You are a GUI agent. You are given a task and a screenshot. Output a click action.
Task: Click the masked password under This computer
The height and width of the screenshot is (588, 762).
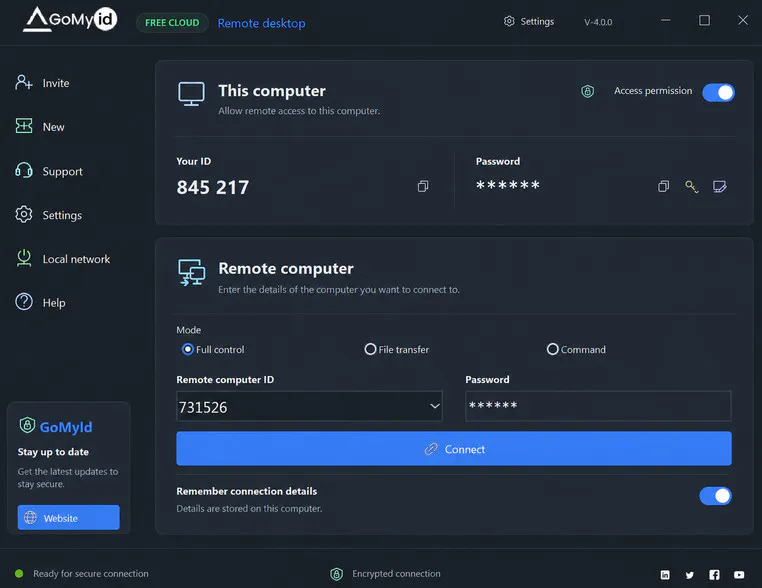tap(508, 185)
